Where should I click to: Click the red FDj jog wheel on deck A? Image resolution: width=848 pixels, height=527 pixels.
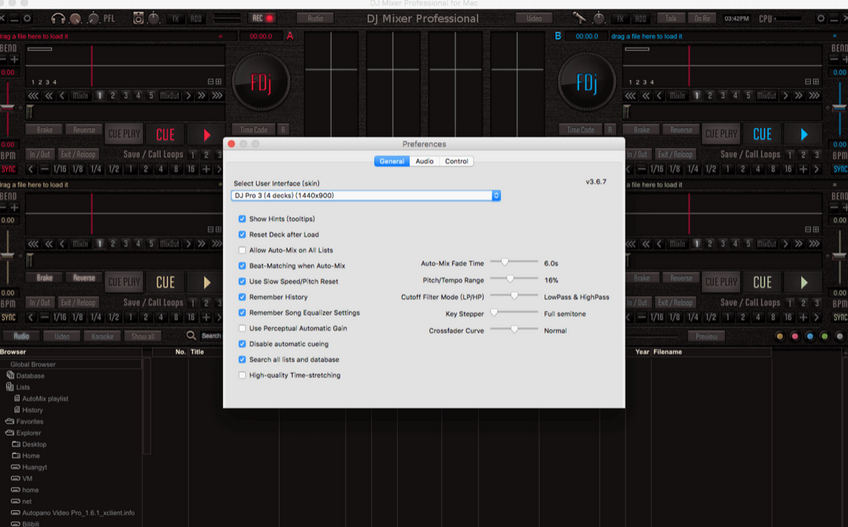(x=261, y=83)
